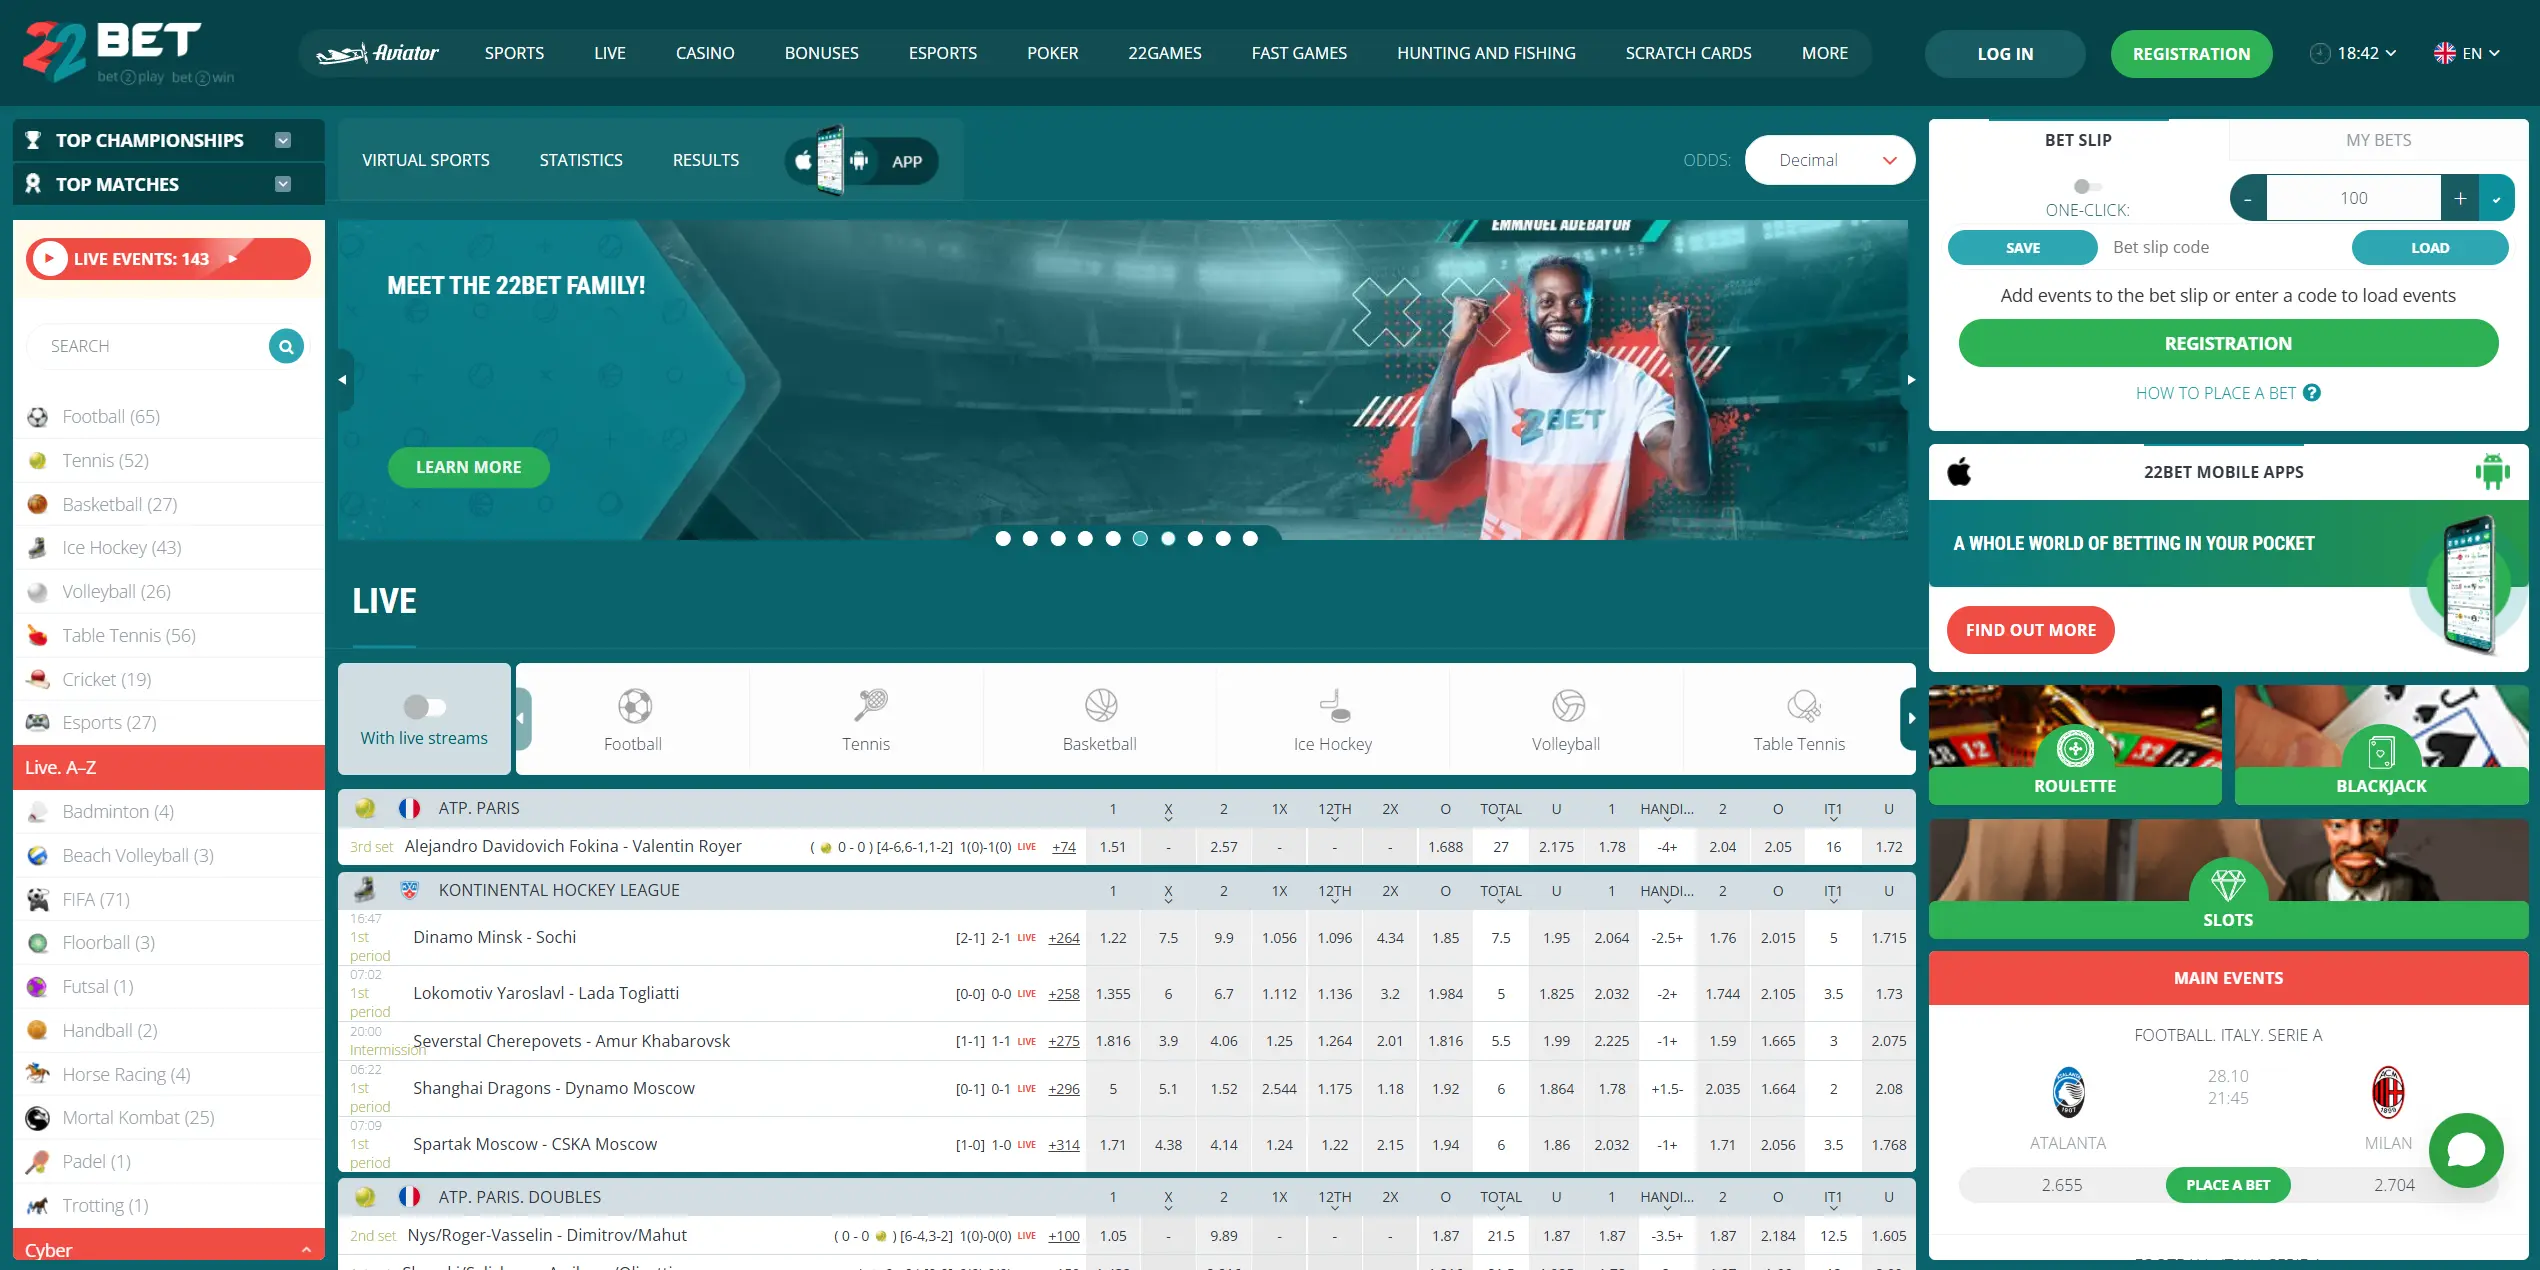2540x1270 pixels.
Task: Open the live chat bubble
Action: pyautogui.click(x=2465, y=1150)
